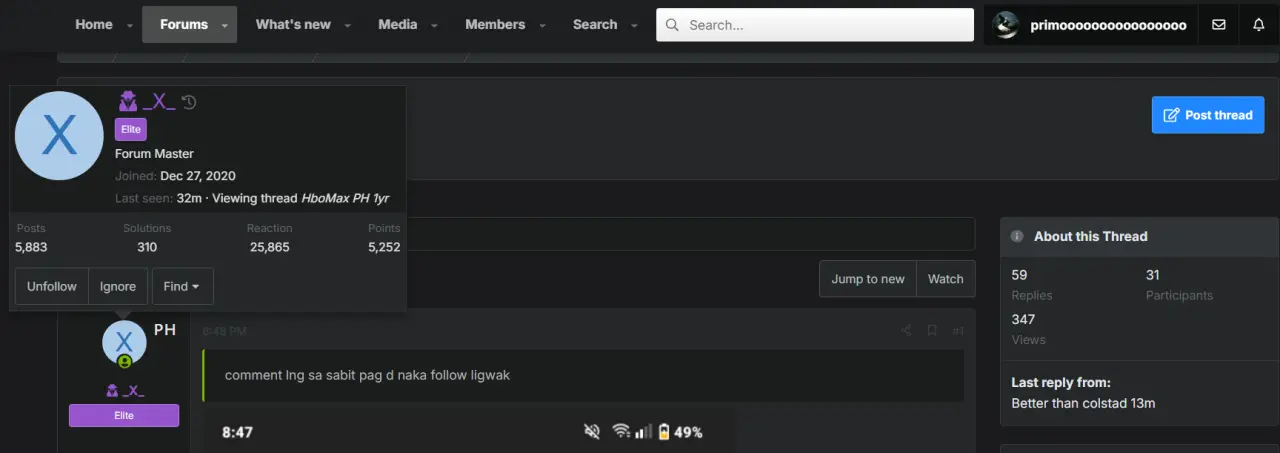Open the Home nav link
The width and height of the screenshot is (1280, 453).
point(94,24)
